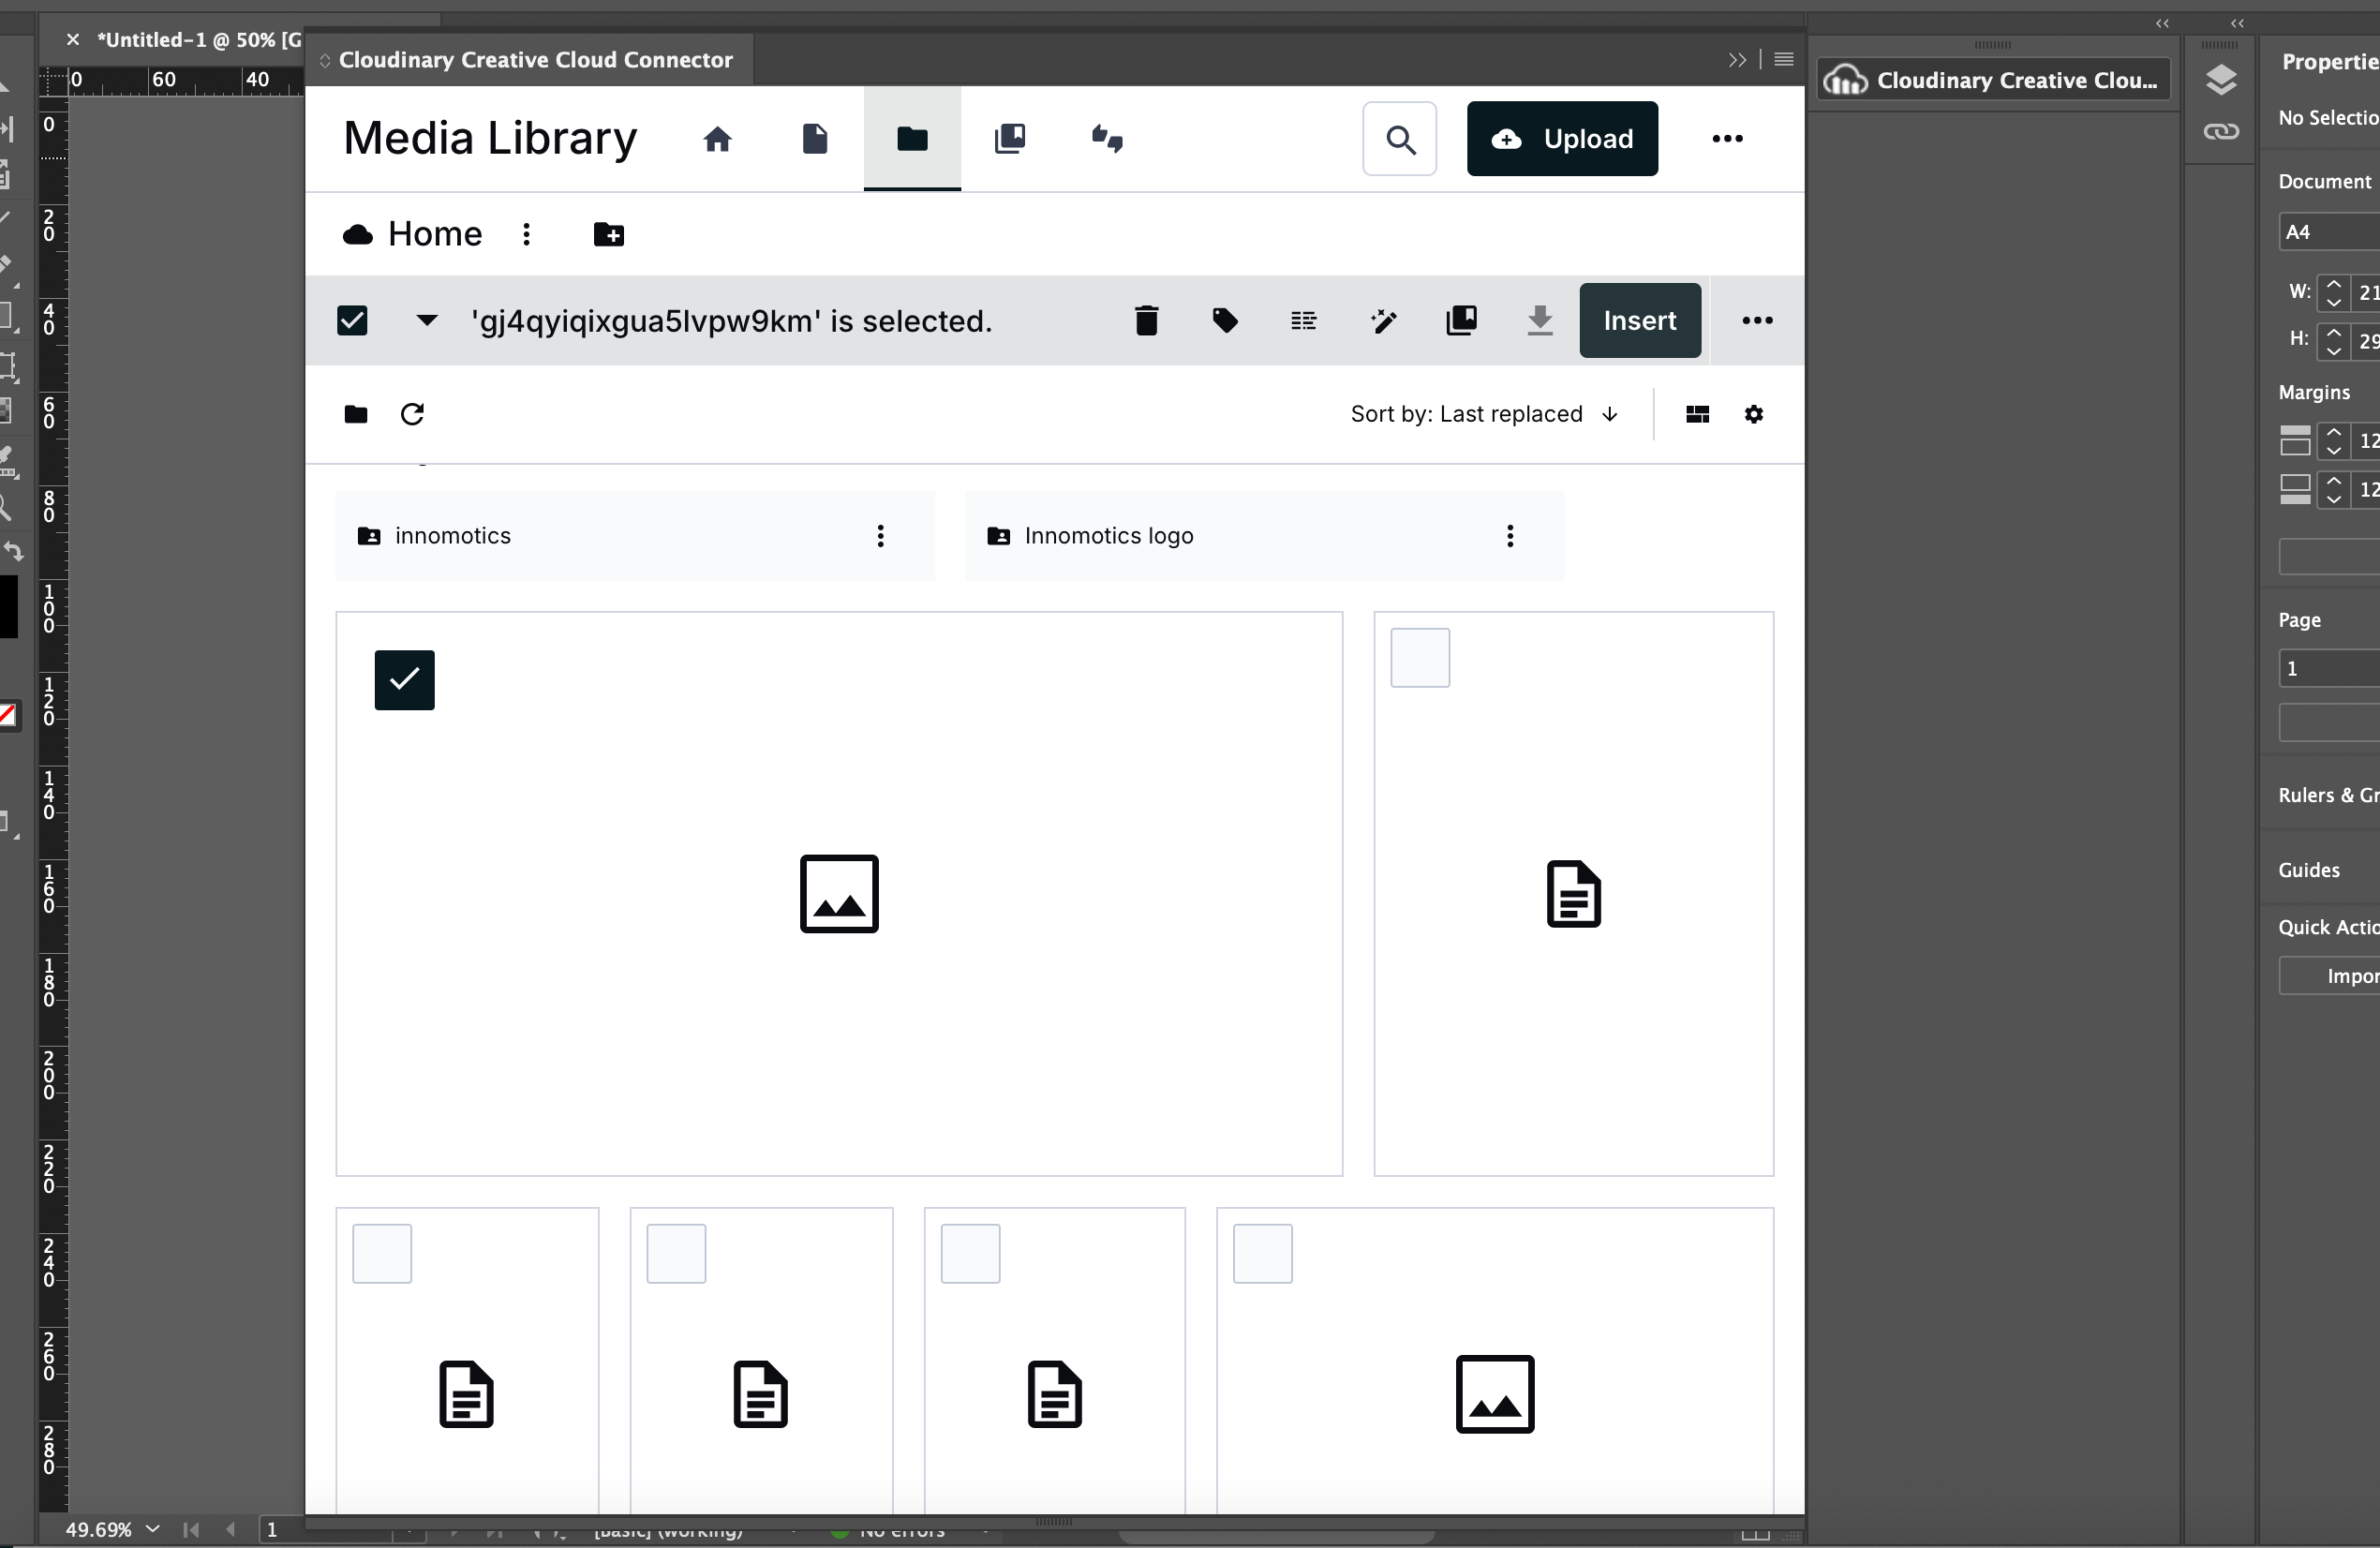Viewport: 2380px width, 1548px height.
Task: Delete the selected asset with the trash icon
Action: click(x=1147, y=321)
